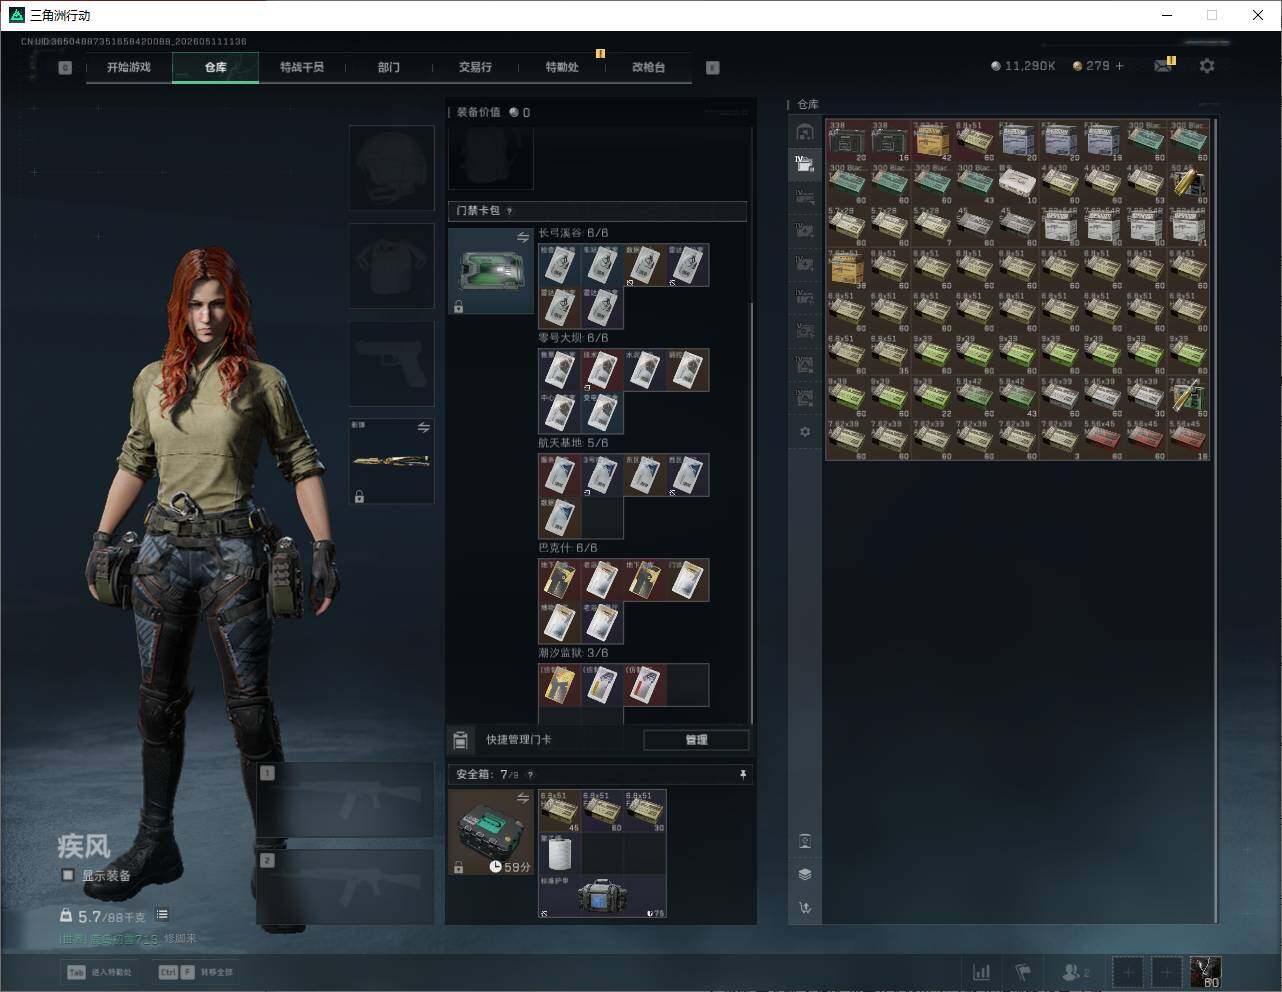This screenshot has width=1282, height=992.
Task: Select the empty body armor slot
Action: coord(391,265)
